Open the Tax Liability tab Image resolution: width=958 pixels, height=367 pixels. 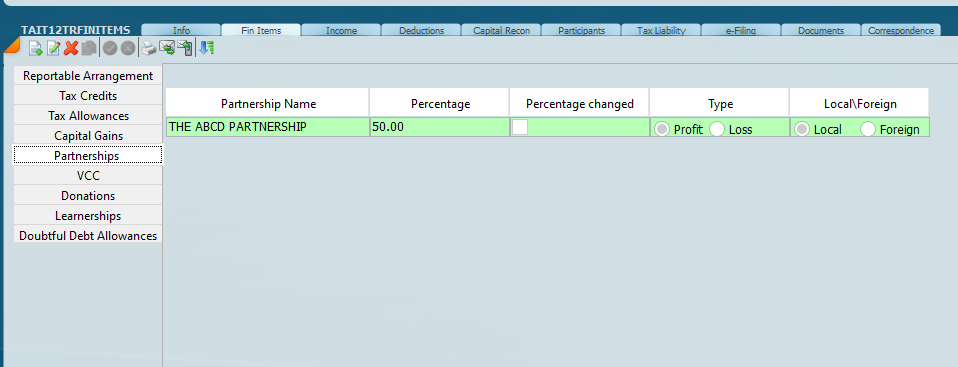661,30
